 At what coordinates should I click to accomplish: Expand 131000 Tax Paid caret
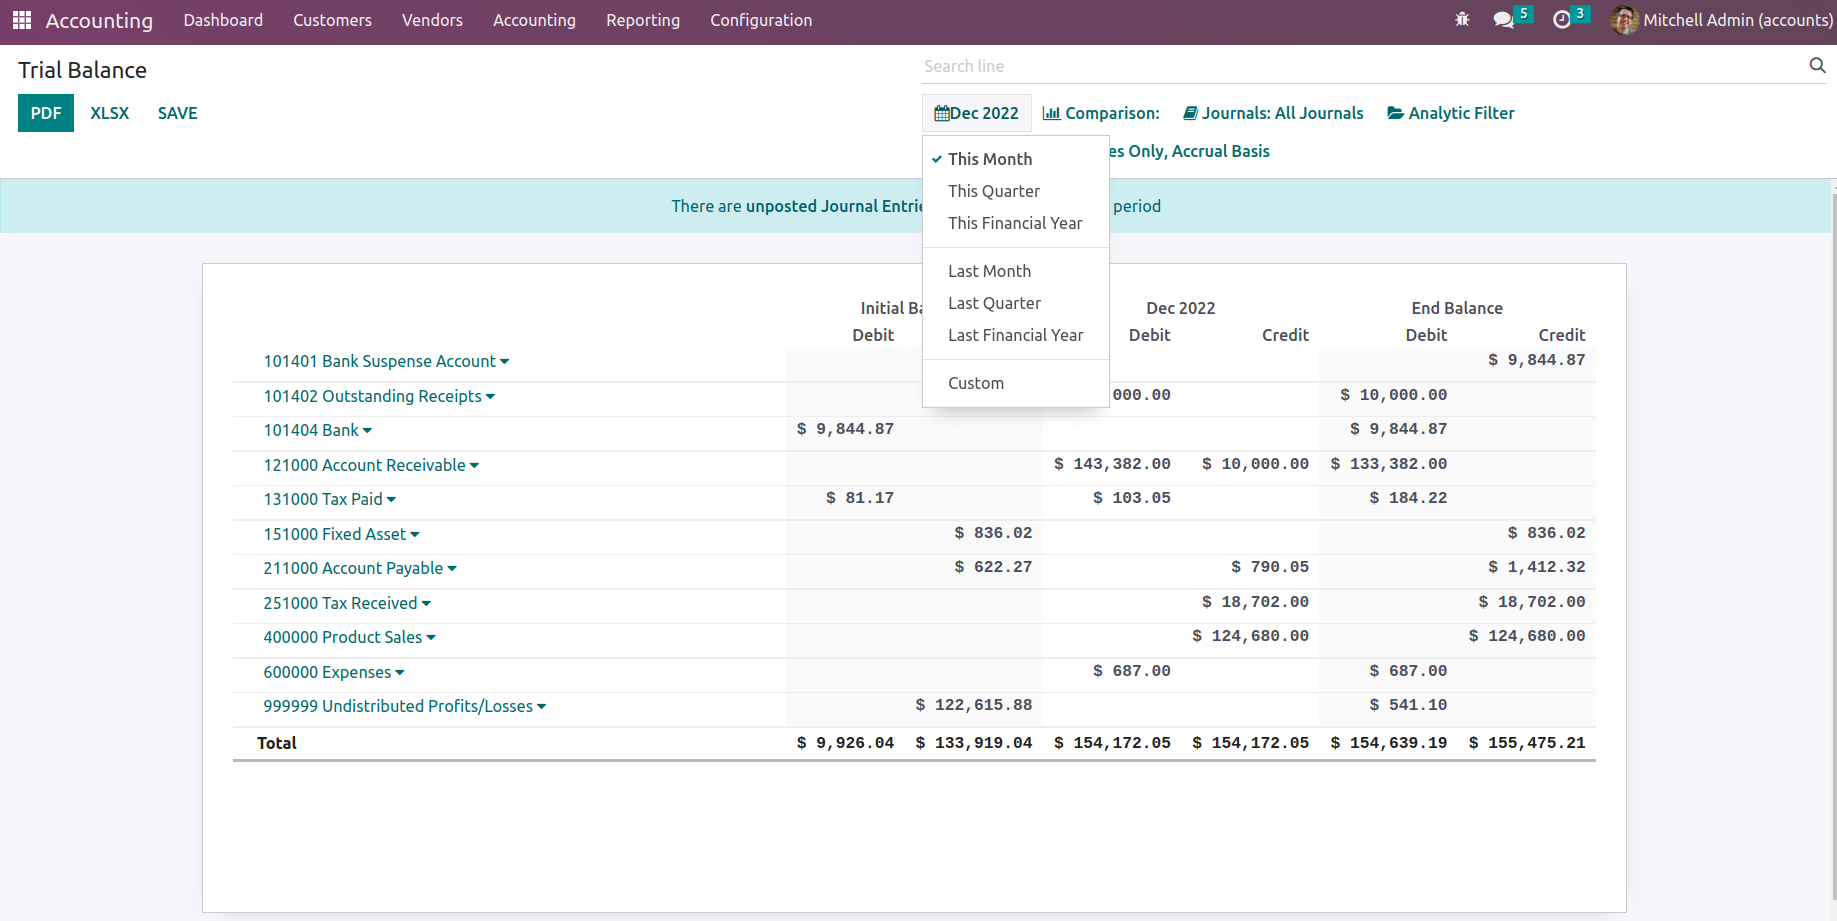point(391,500)
